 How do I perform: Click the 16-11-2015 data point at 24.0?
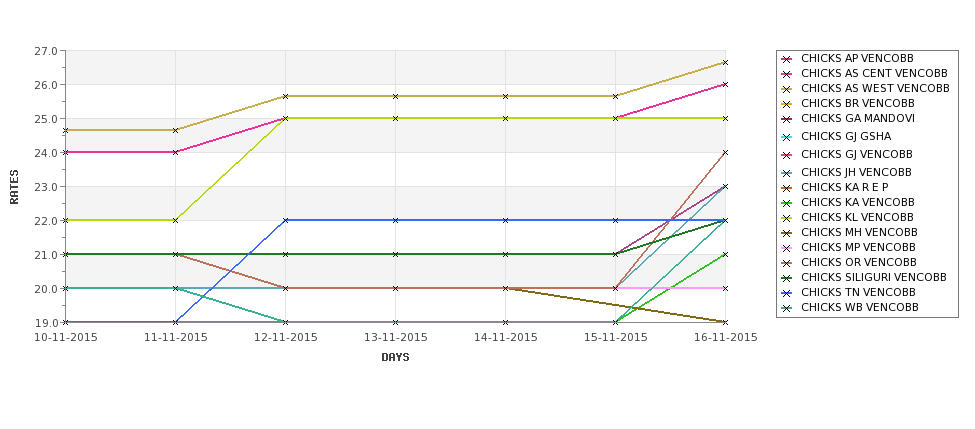tap(725, 152)
